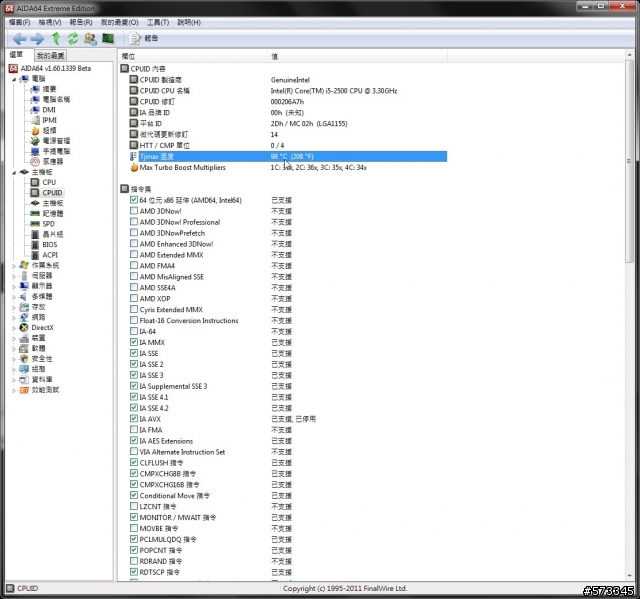Click the clock icon under Computer tree node

[x=35, y=162]
